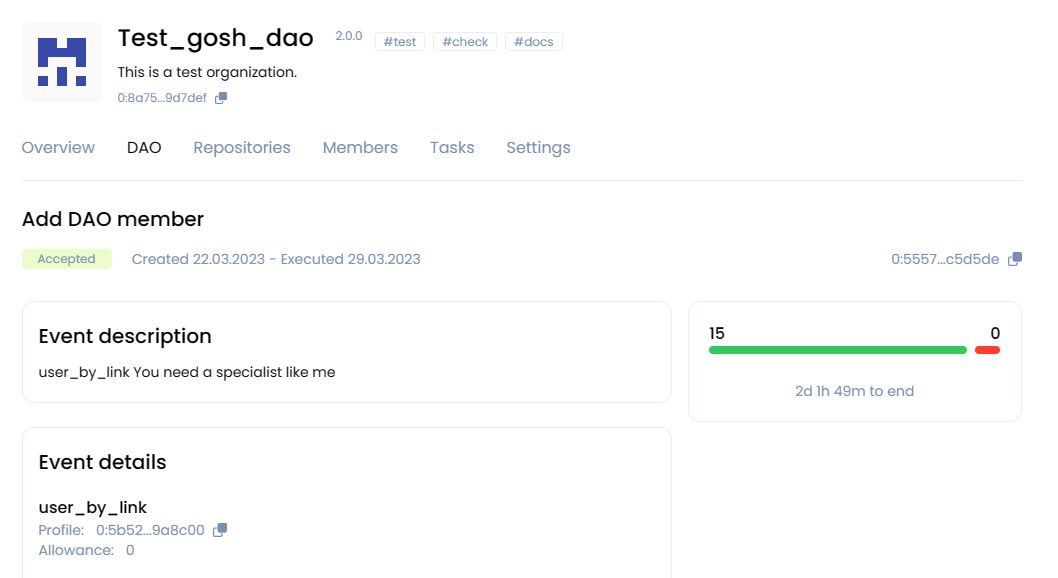Click the Test_gosh_dao logo avatar
The width and height of the screenshot is (1058, 578).
(x=62, y=62)
